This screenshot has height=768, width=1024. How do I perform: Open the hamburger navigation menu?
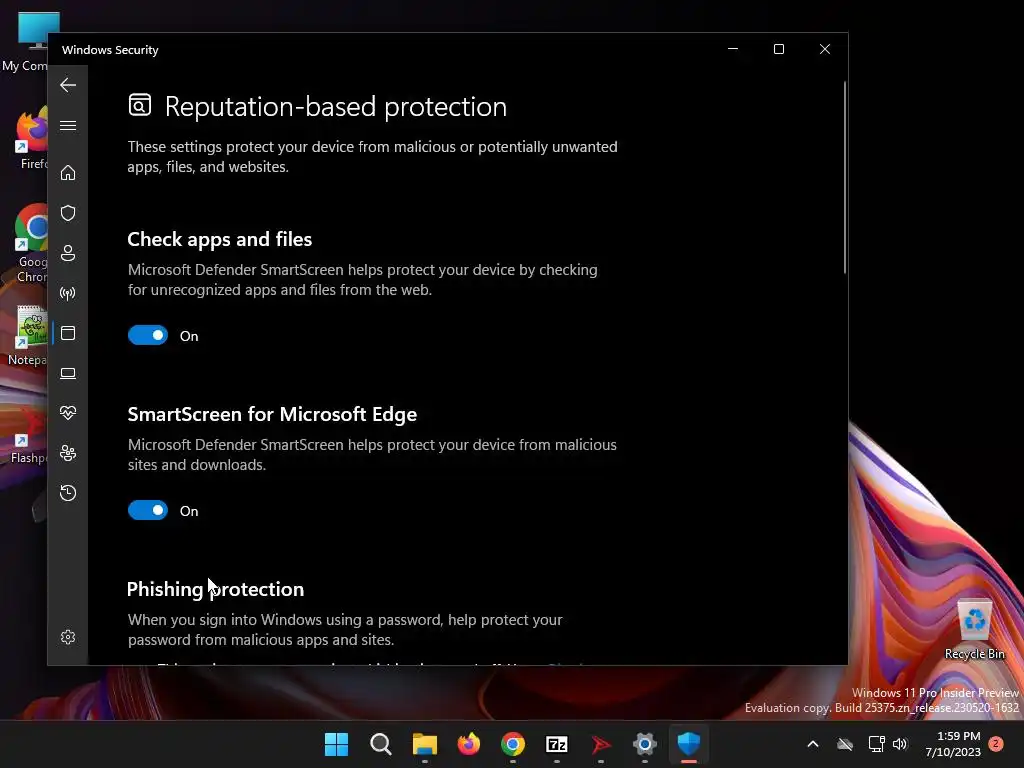68,125
